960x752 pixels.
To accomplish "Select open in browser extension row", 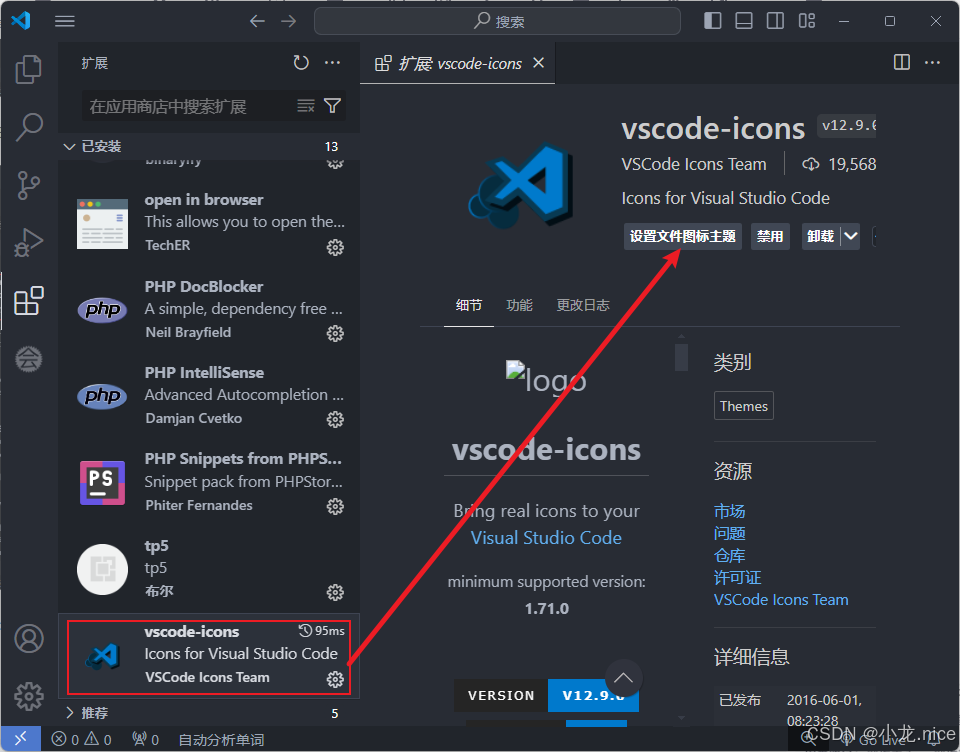I will pos(209,223).
